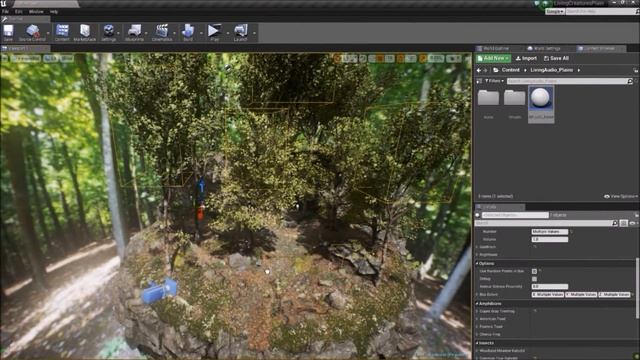
Task: Click the Content Browser forward arrow
Action: (x=486, y=70)
